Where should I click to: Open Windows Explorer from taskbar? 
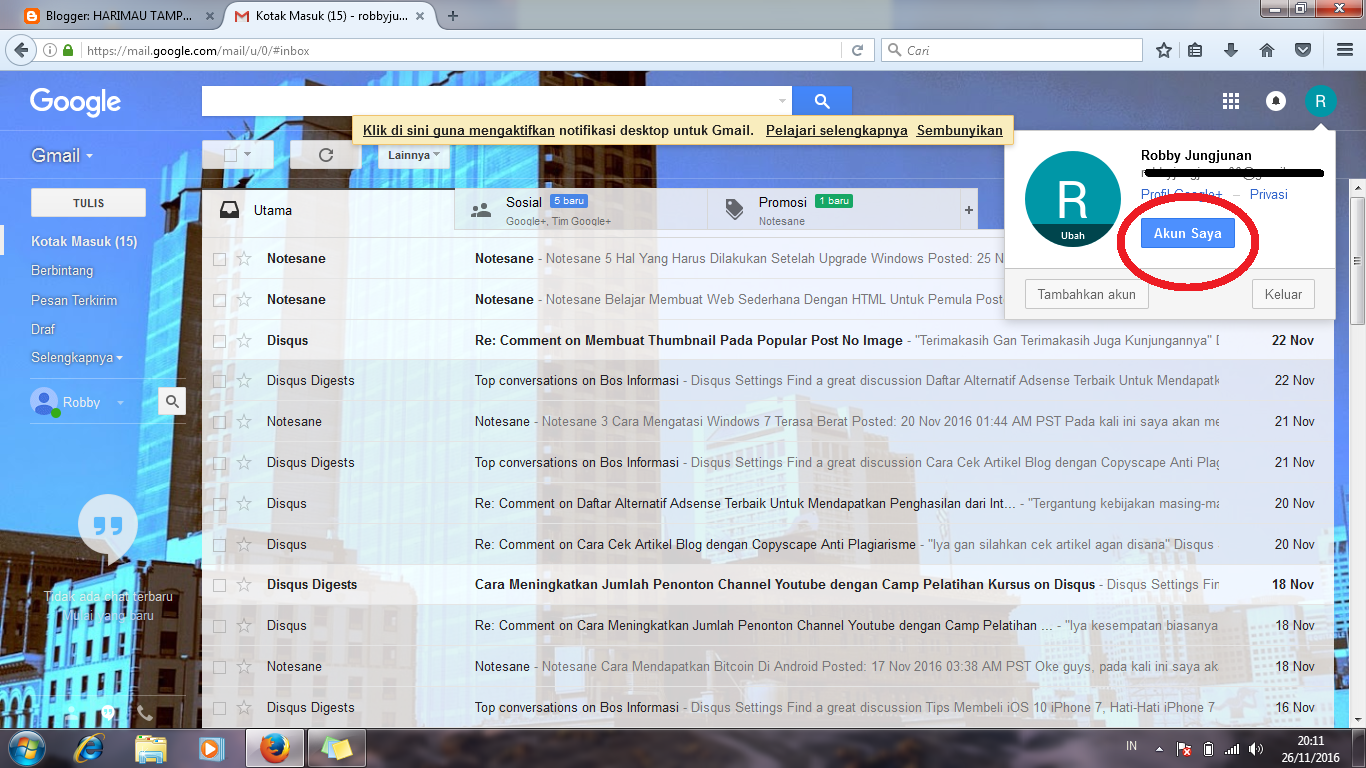click(x=151, y=747)
